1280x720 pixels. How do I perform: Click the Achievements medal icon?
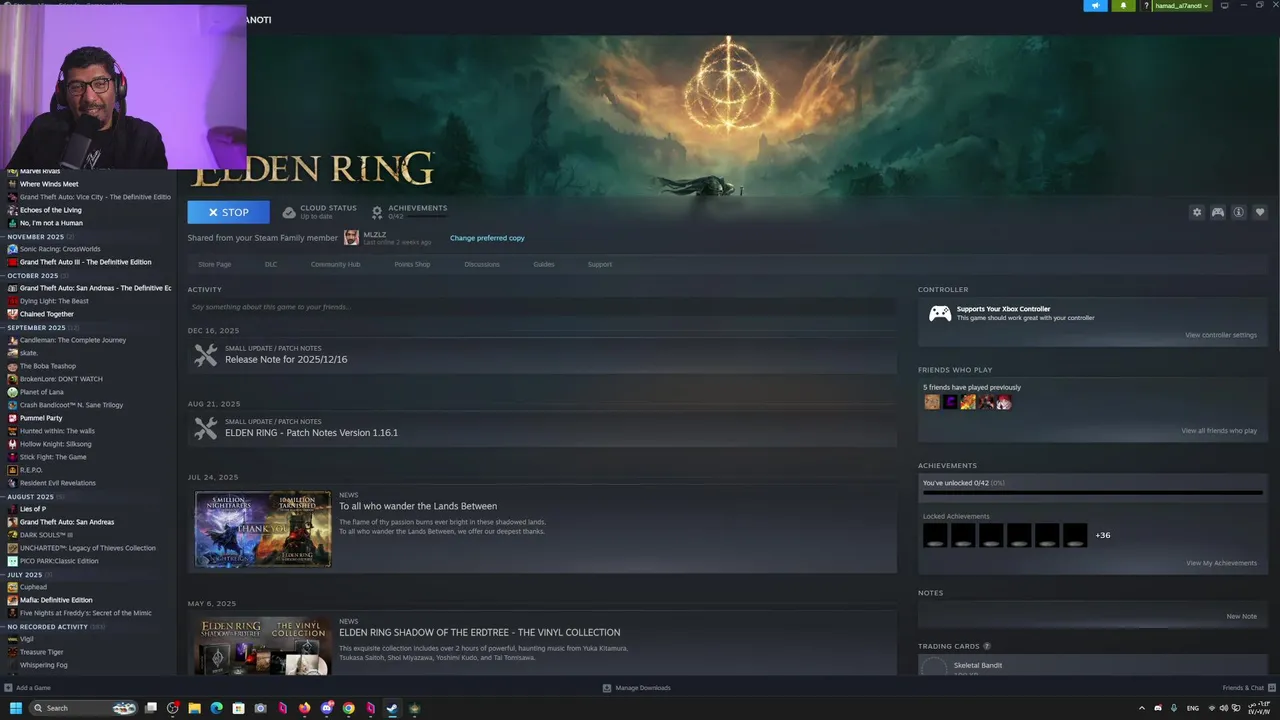[377, 212]
